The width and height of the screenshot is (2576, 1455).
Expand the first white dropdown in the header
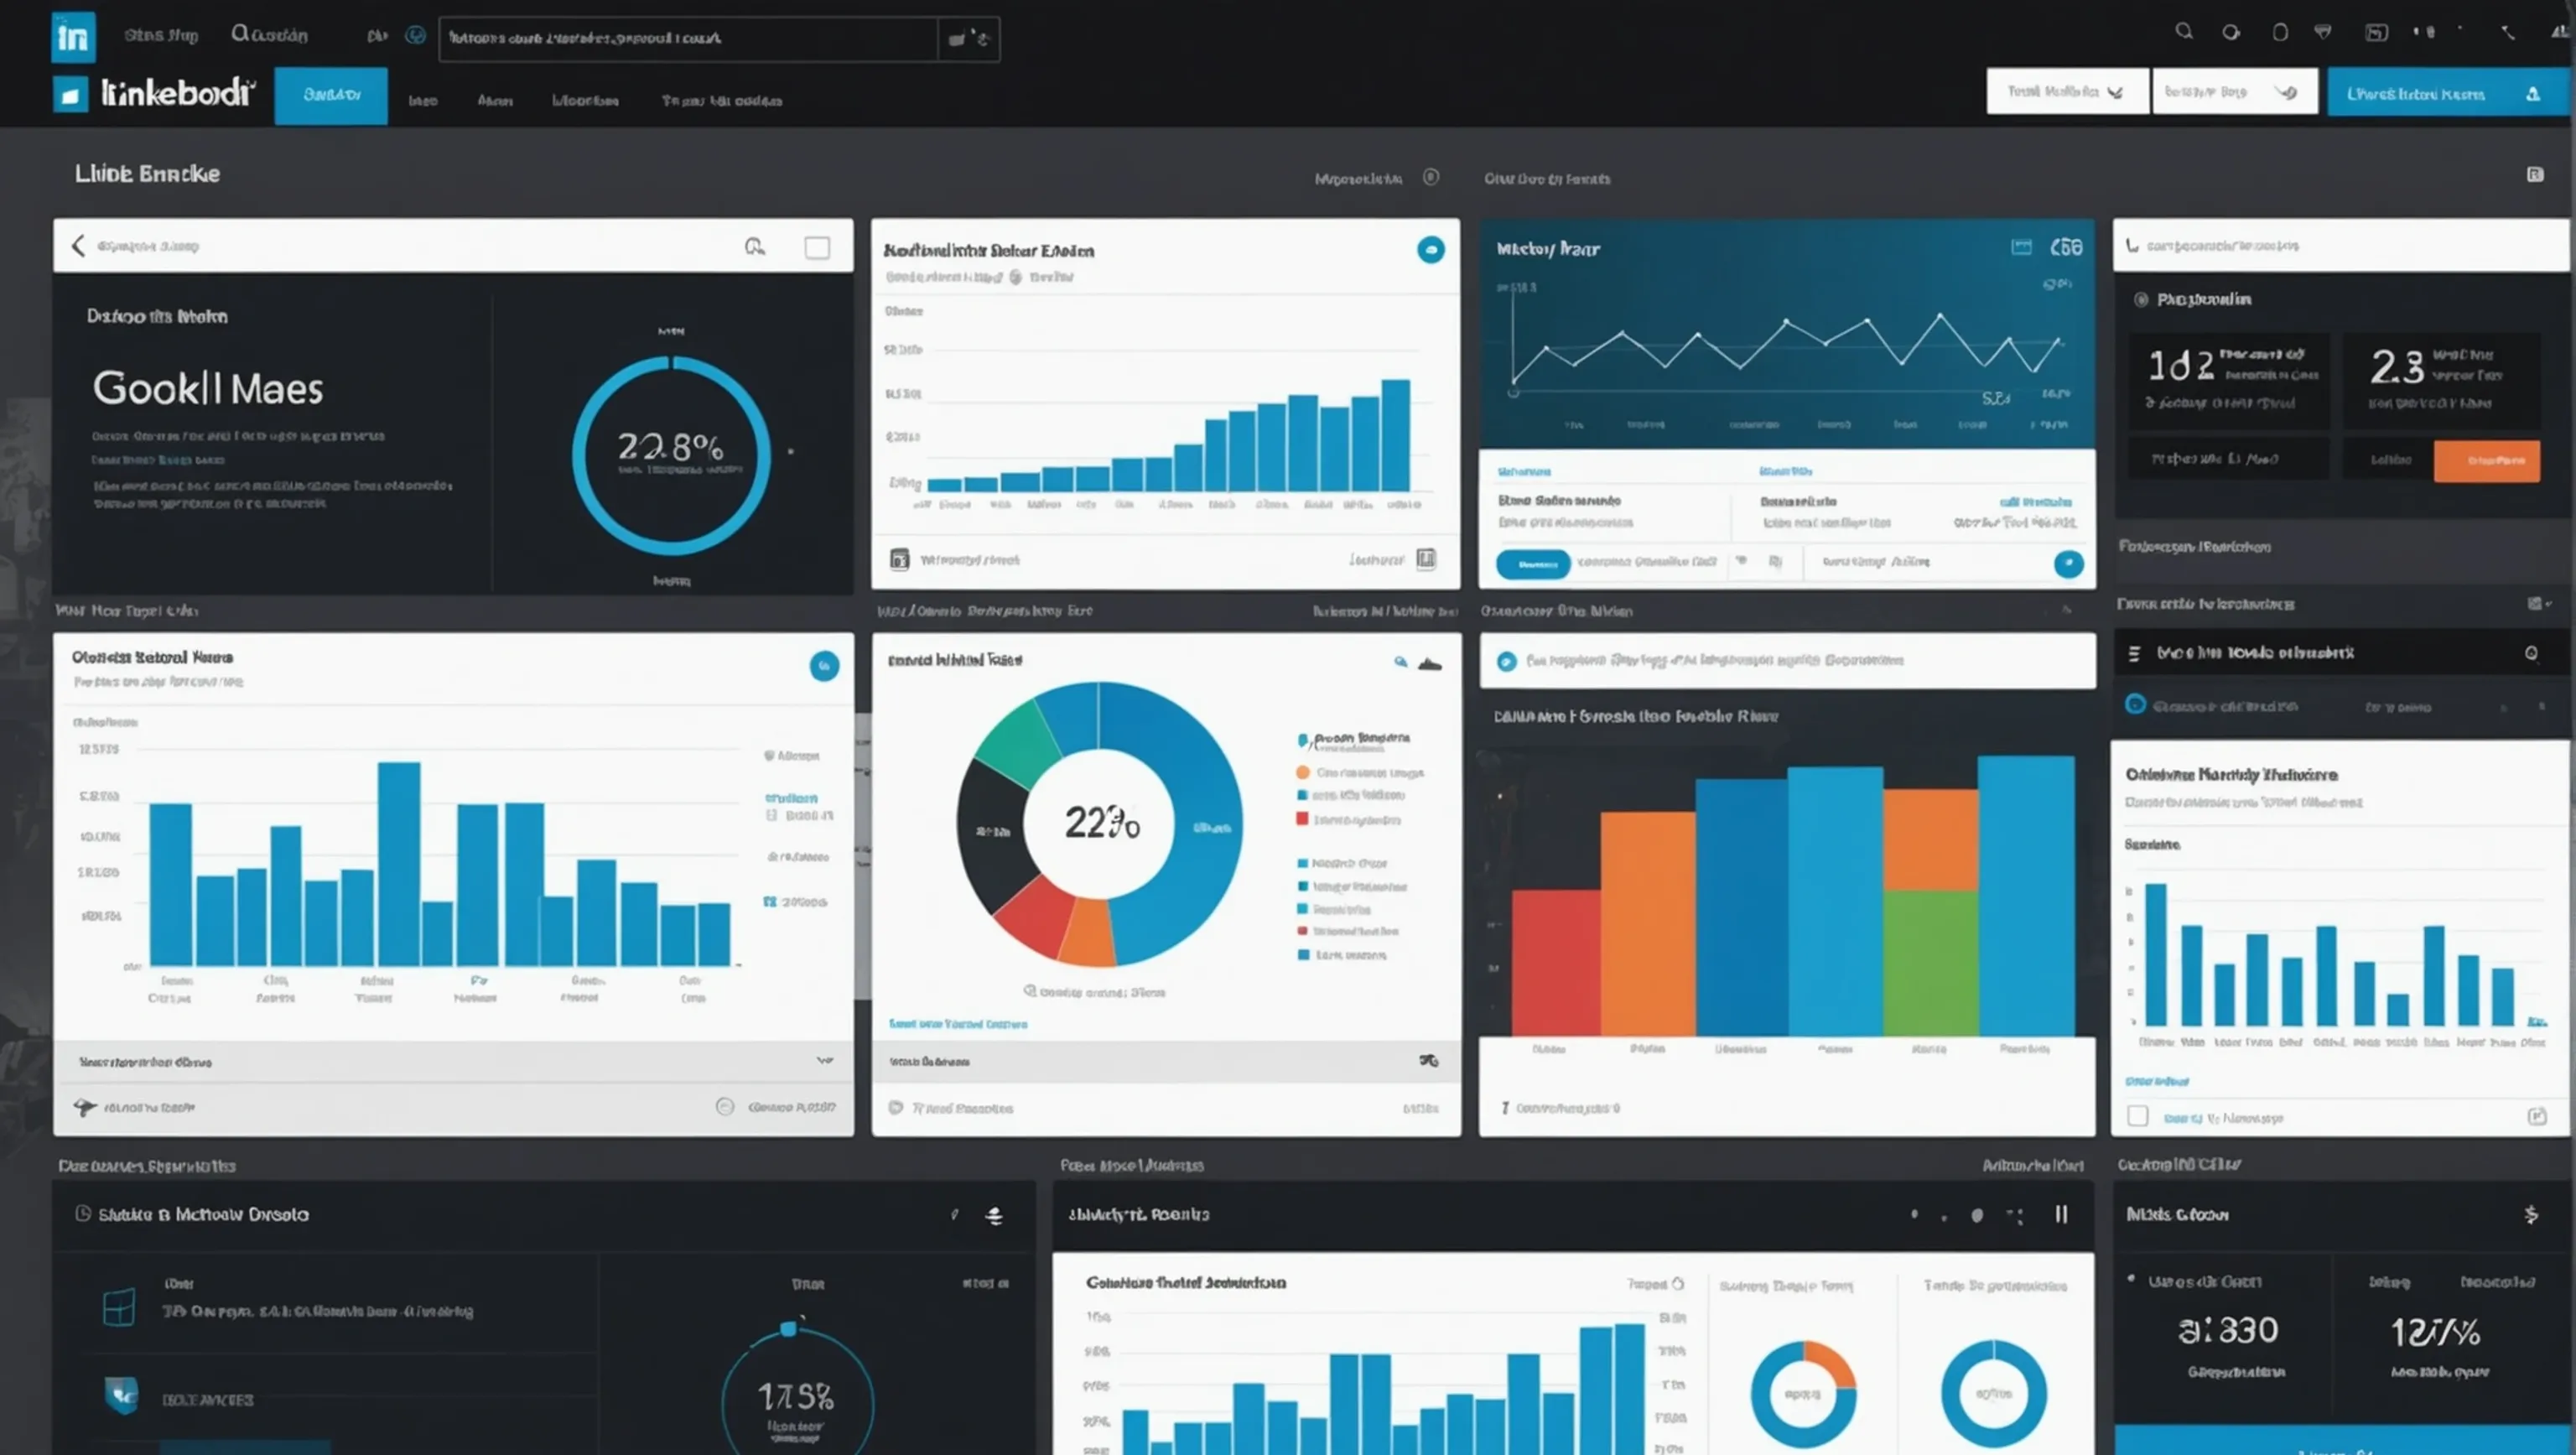tap(2067, 91)
